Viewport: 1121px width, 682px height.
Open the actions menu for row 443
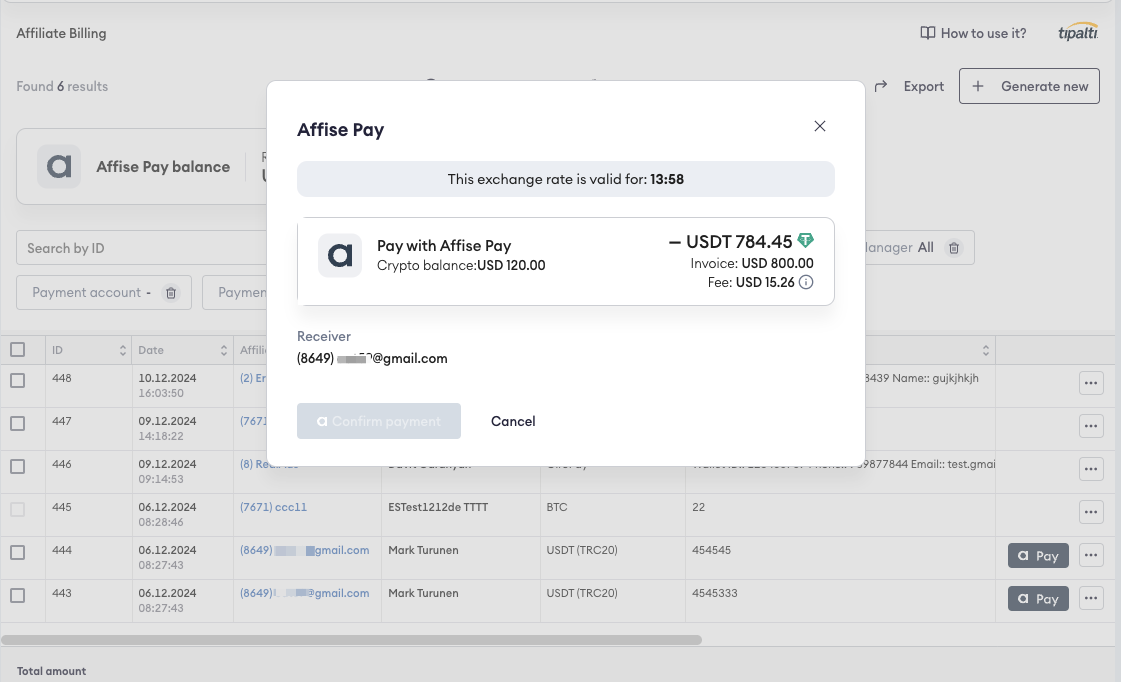click(x=1090, y=598)
